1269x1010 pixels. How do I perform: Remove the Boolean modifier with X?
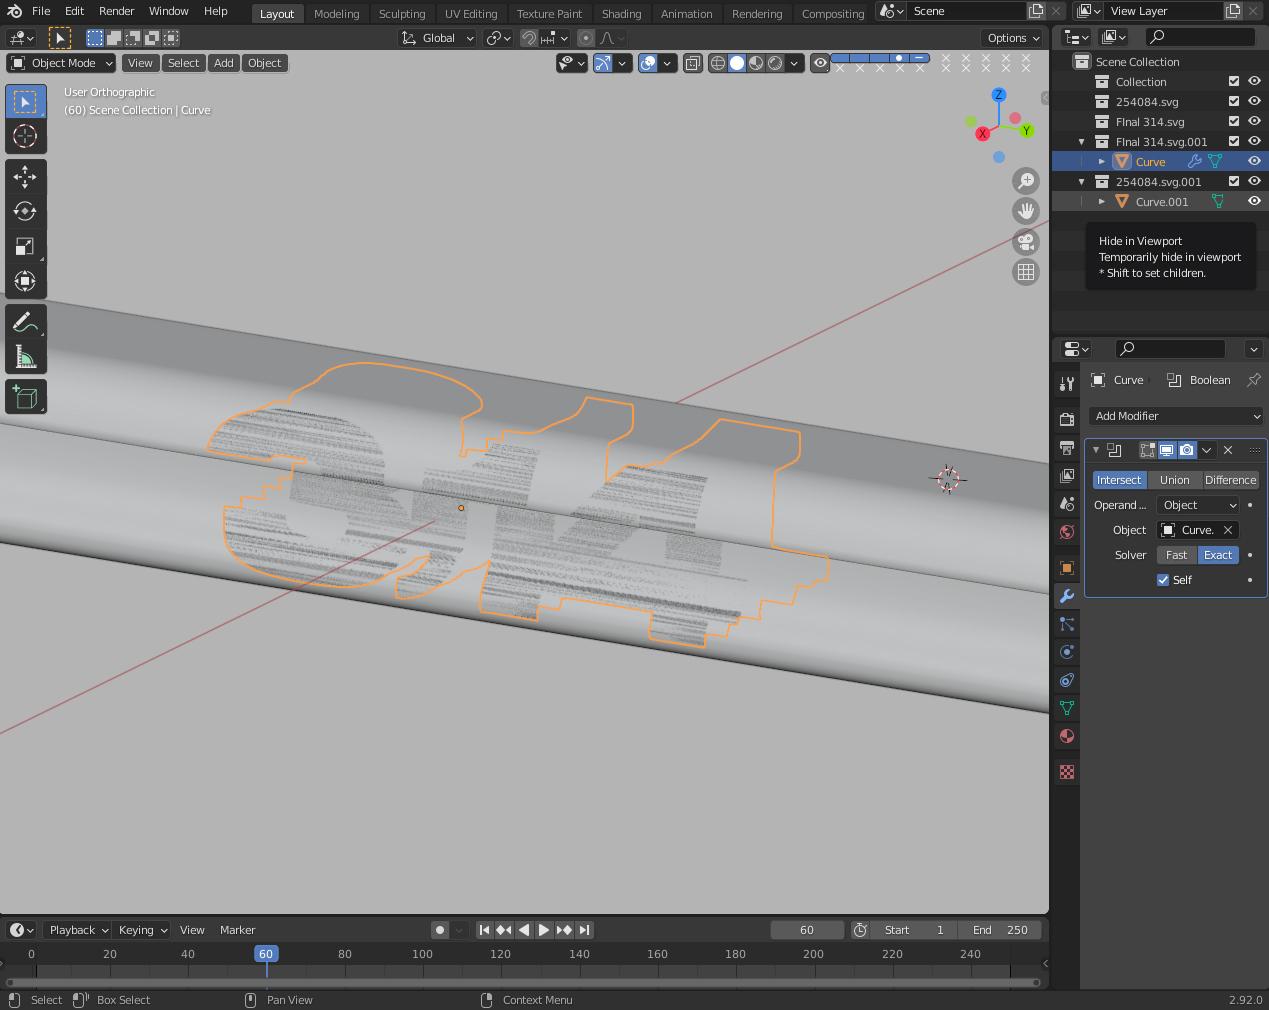1228,450
